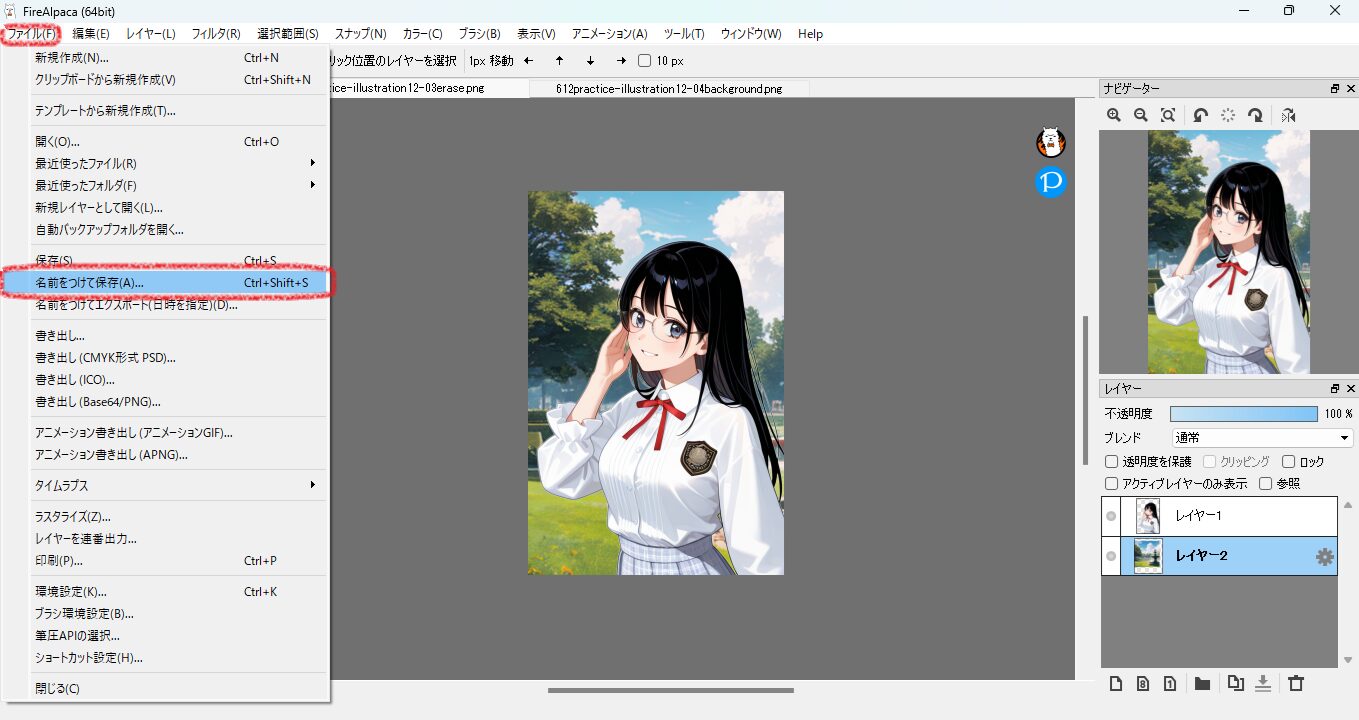Viewport: 1359px width, 720px height.
Task: Switch to the 04background.png tab
Action: 669,89
